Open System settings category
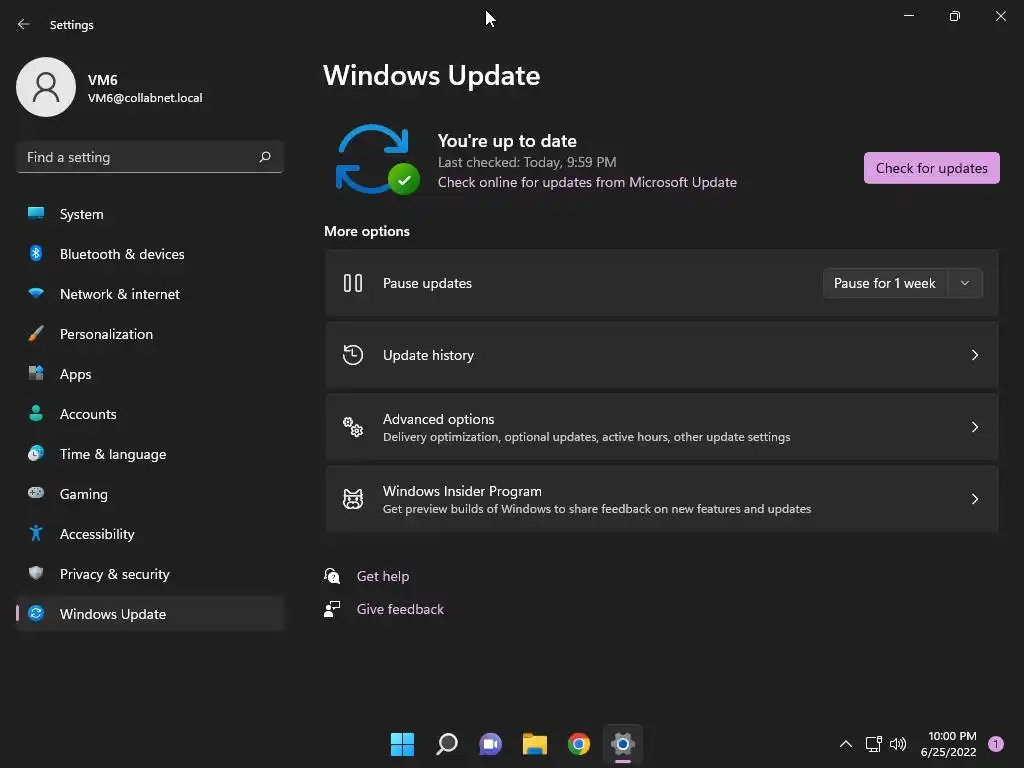This screenshot has width=1024, height=768. pyautogui.click(x=150, y=214)
